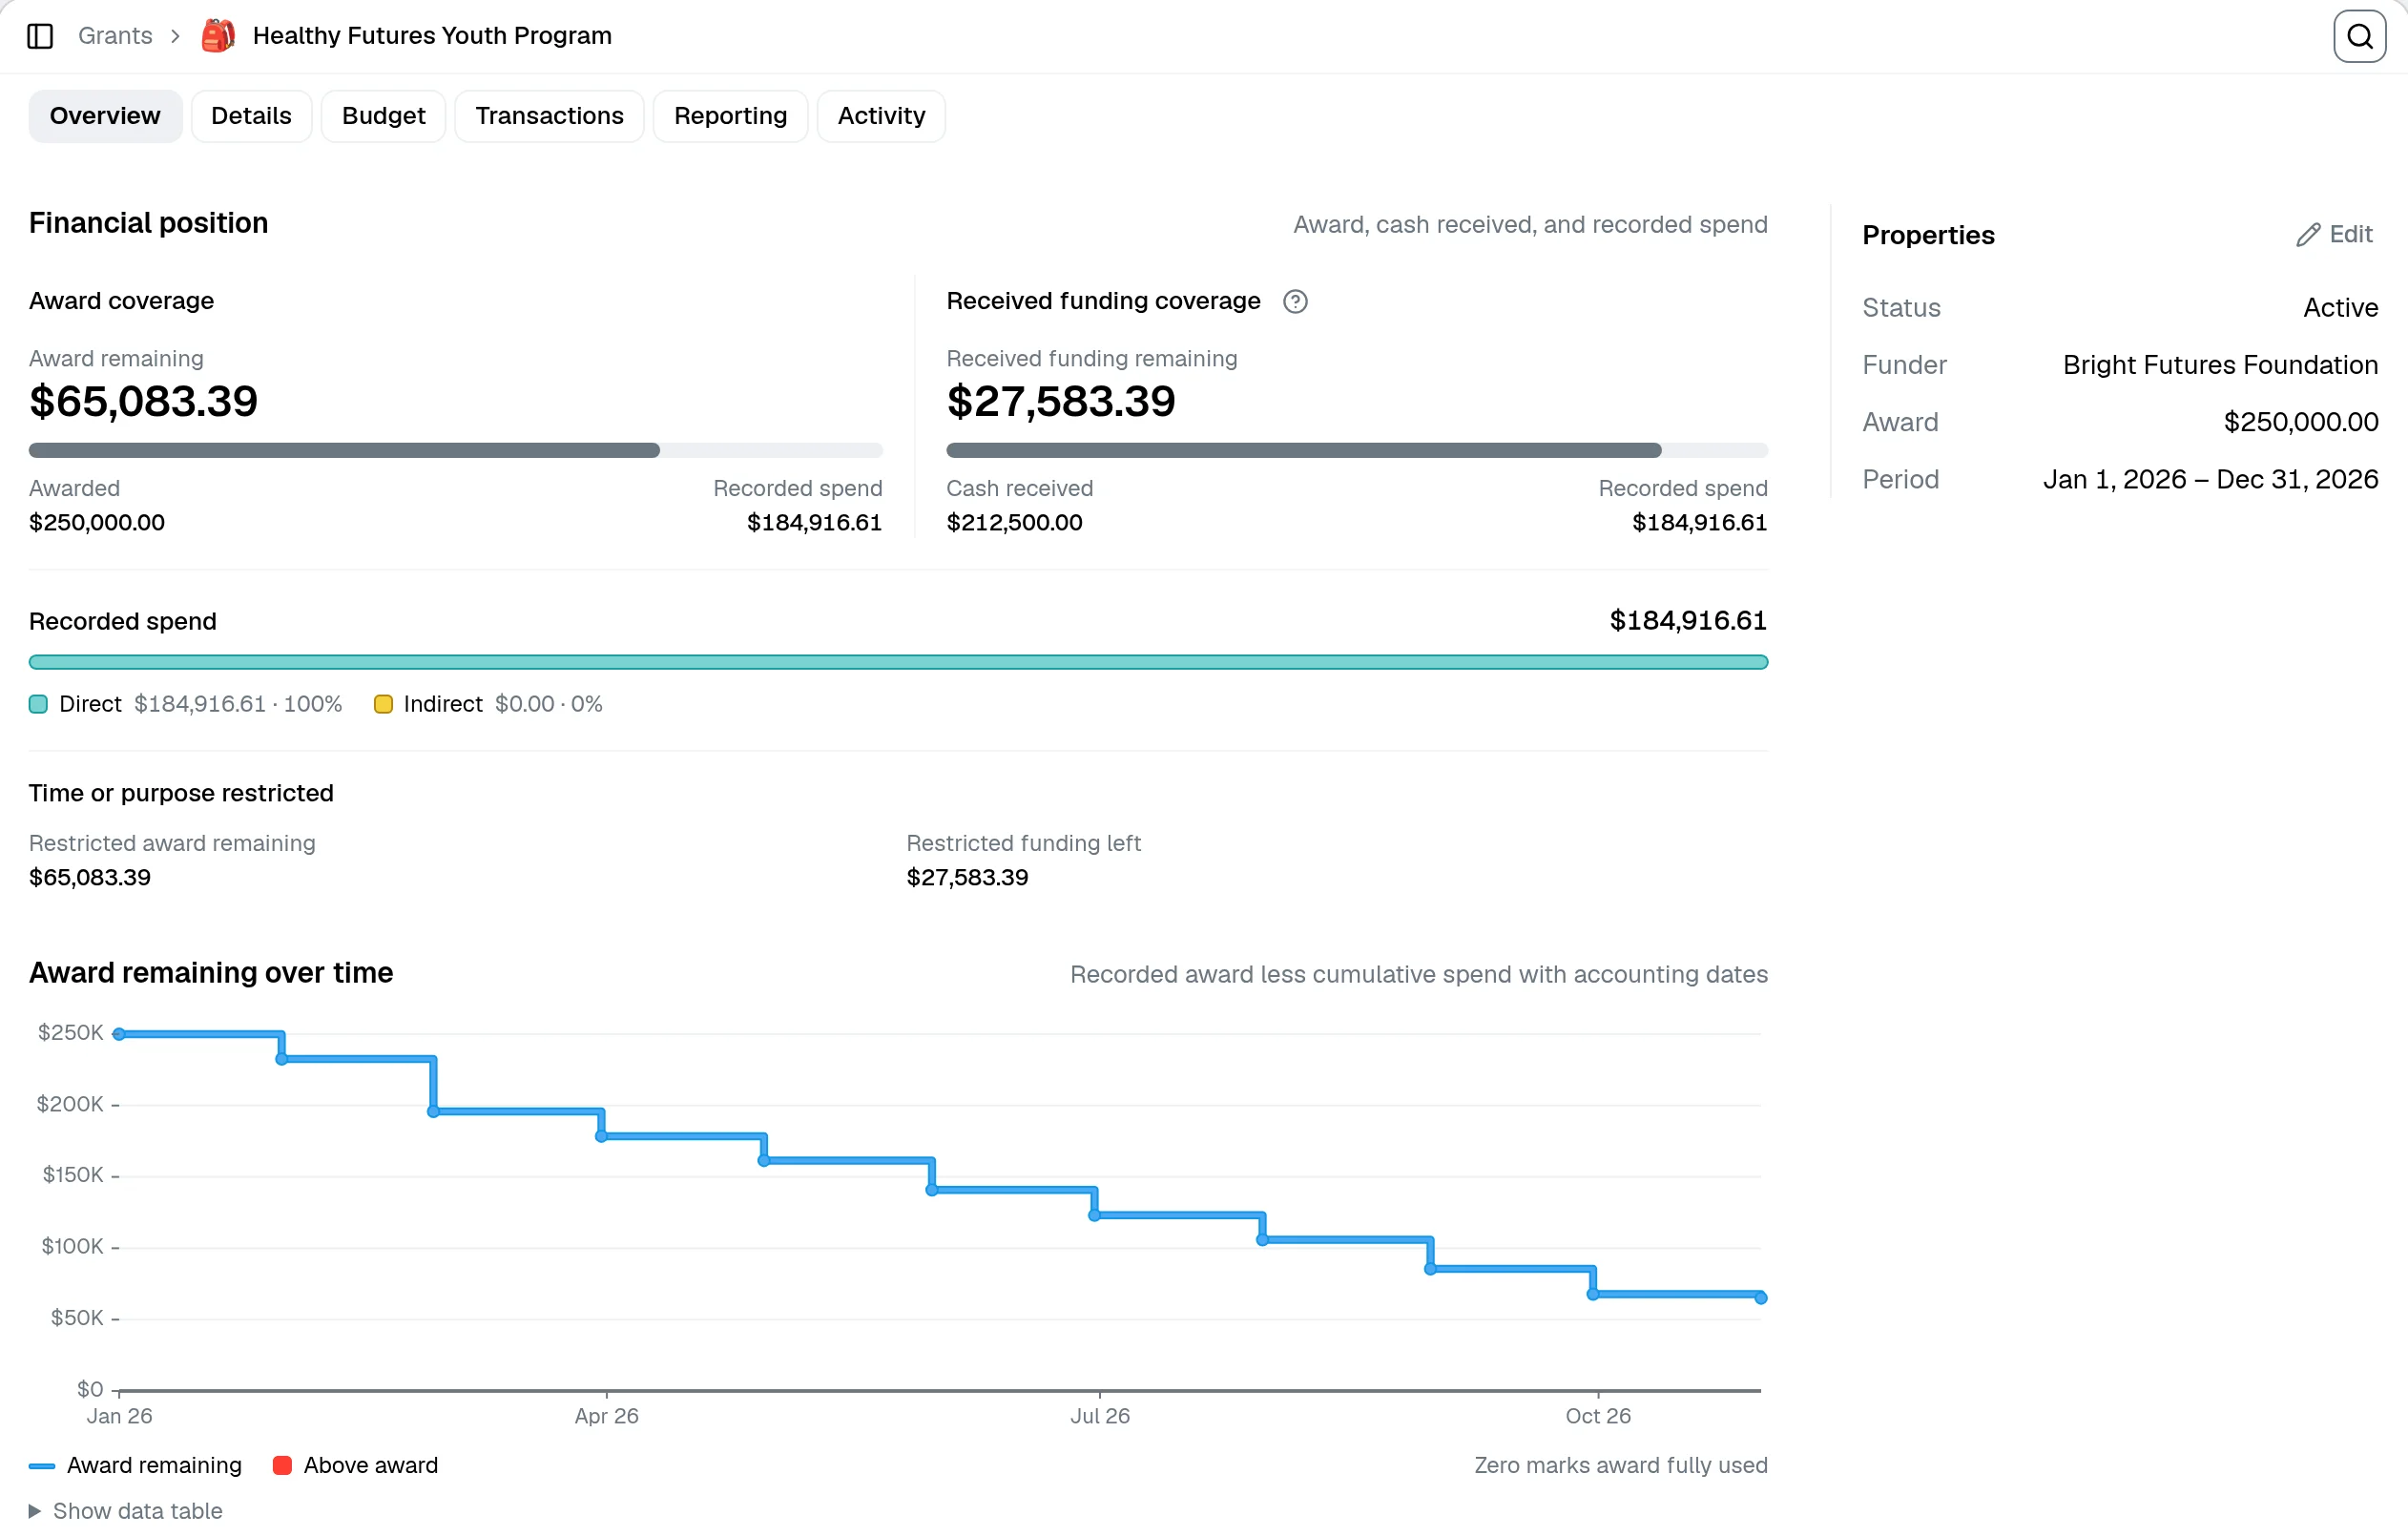The width and height of the screenshot is (2408, 1536).
Task: Switch to the Reporting tab
Action: pyautogui.click(x=730, y=116)
